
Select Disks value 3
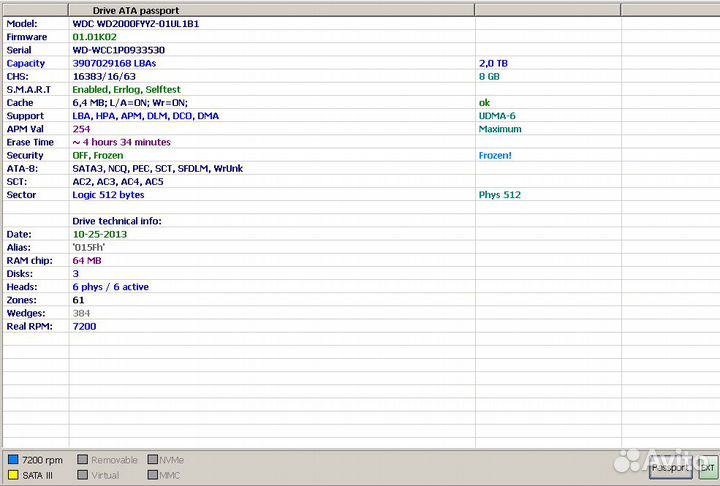click(x=76, y=274)
